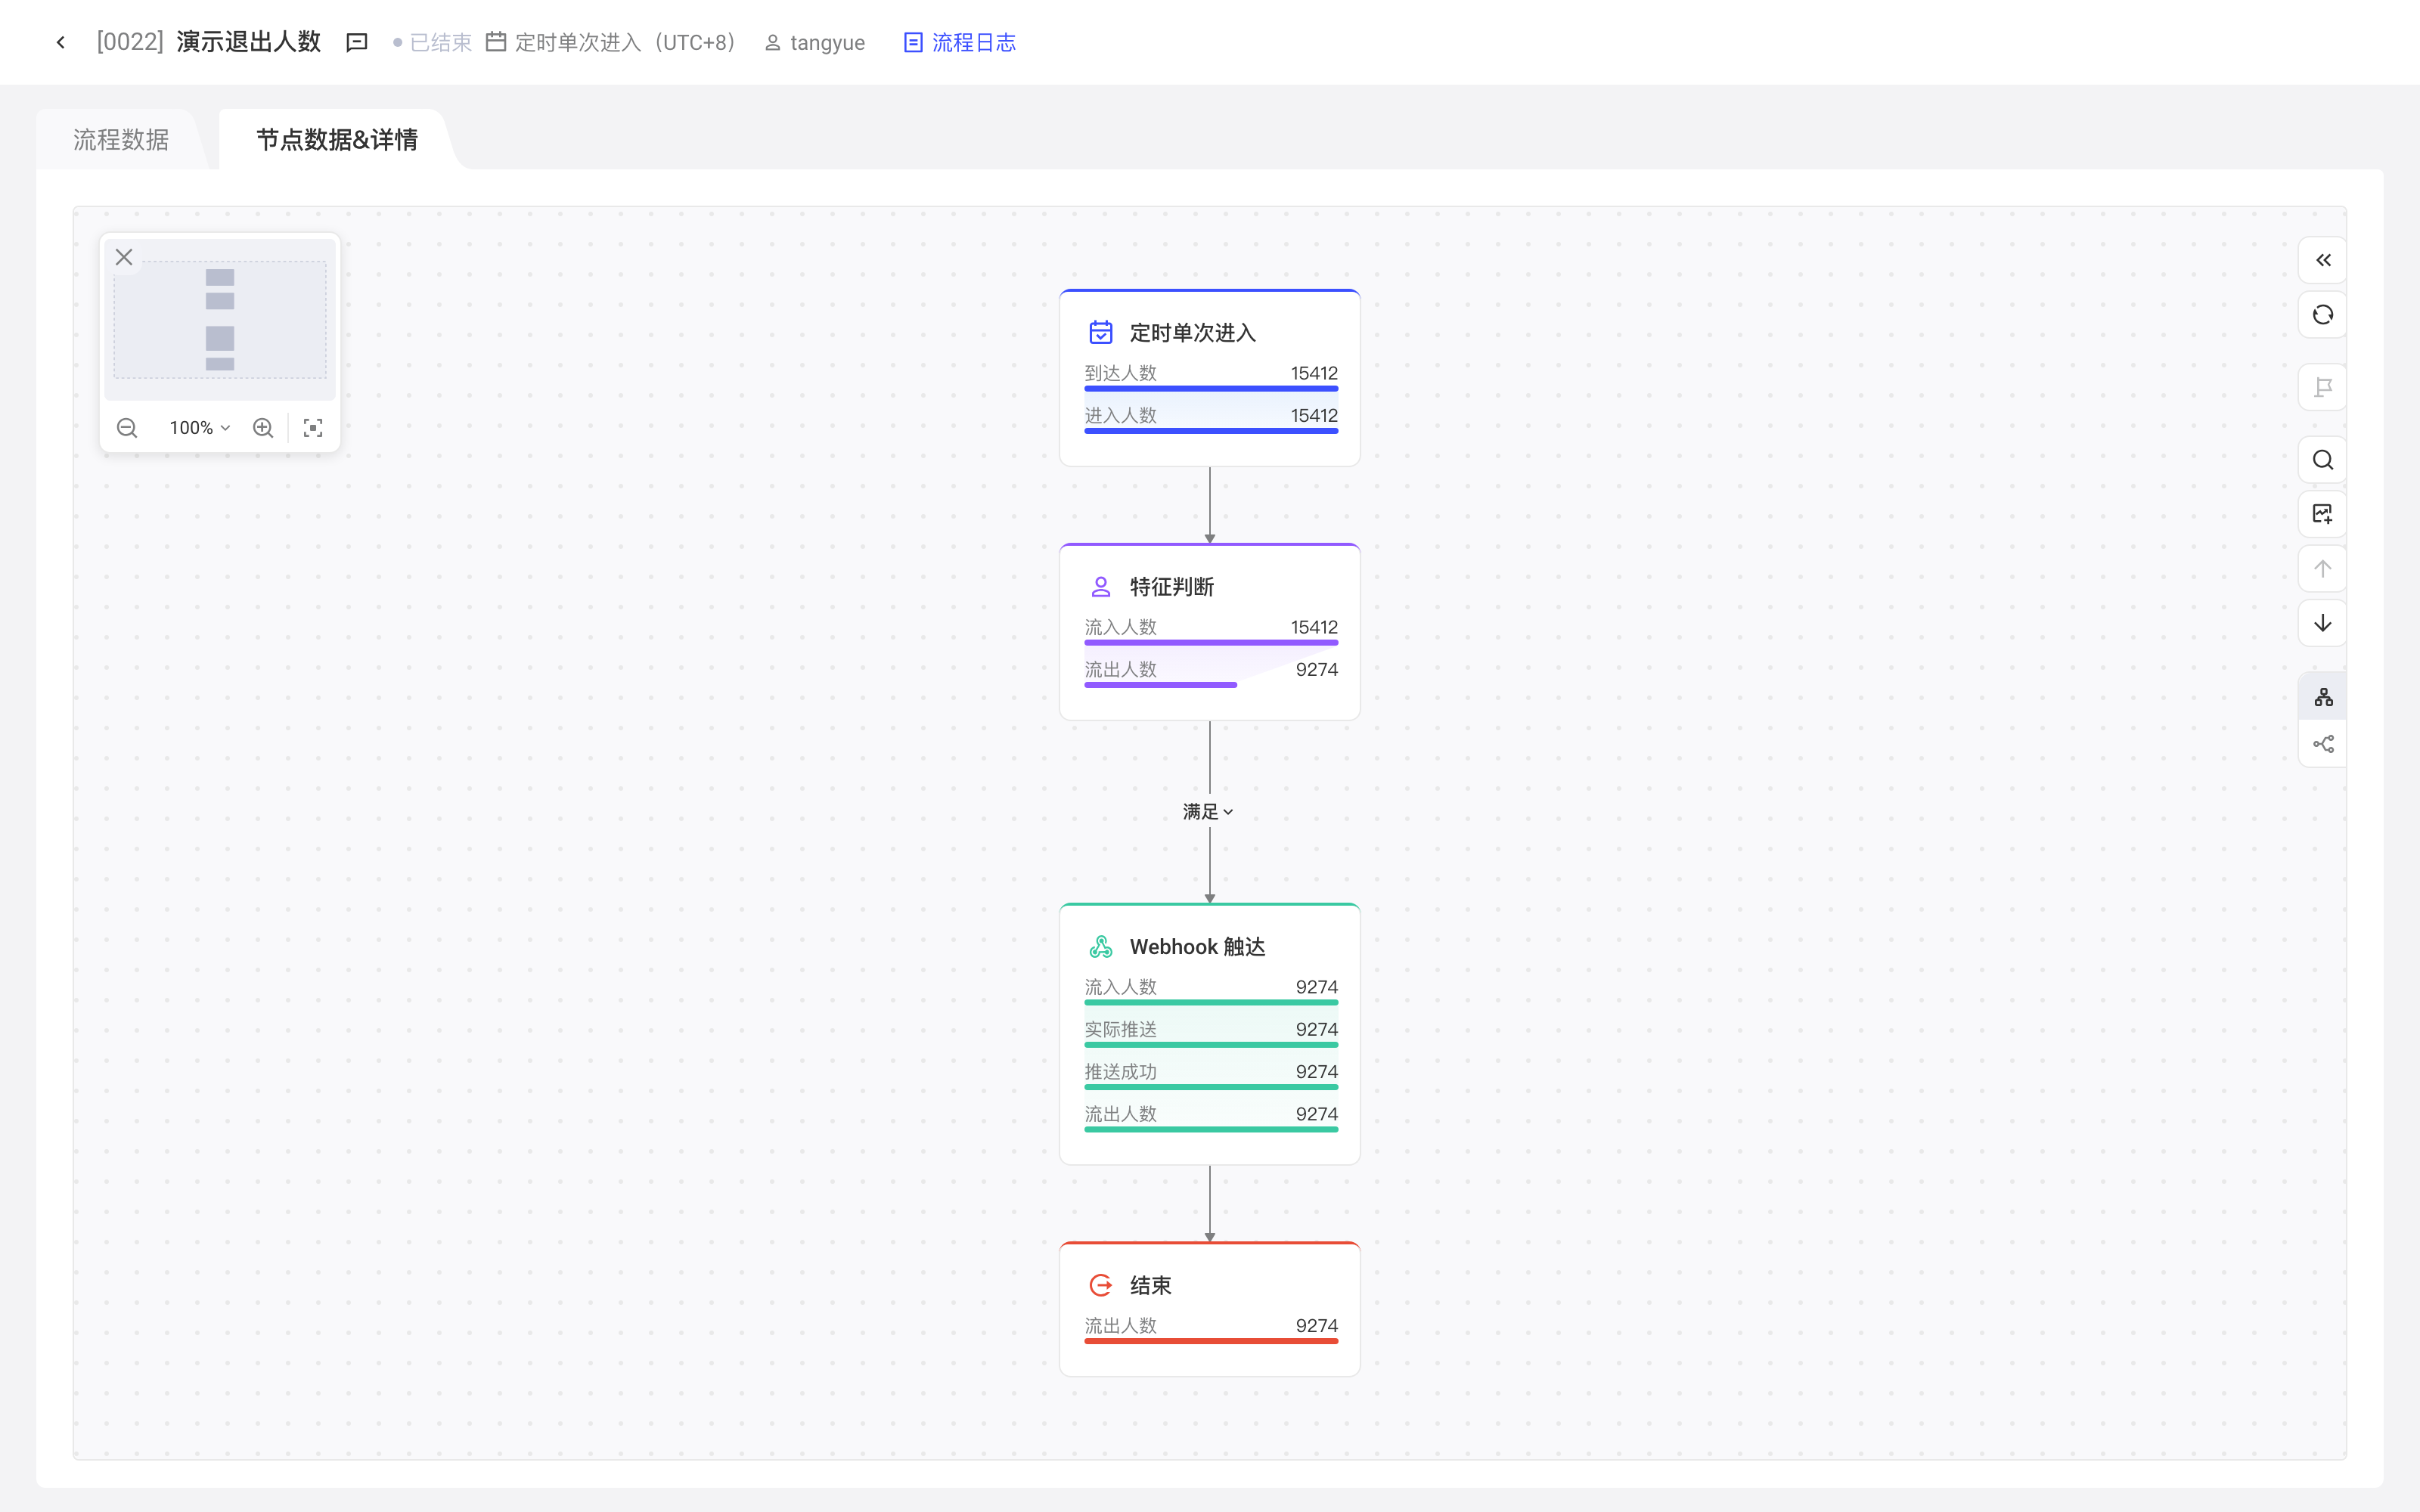Select the 定时单次进入 node title
The image size is (2420, 1512).
pos(1192,333)
